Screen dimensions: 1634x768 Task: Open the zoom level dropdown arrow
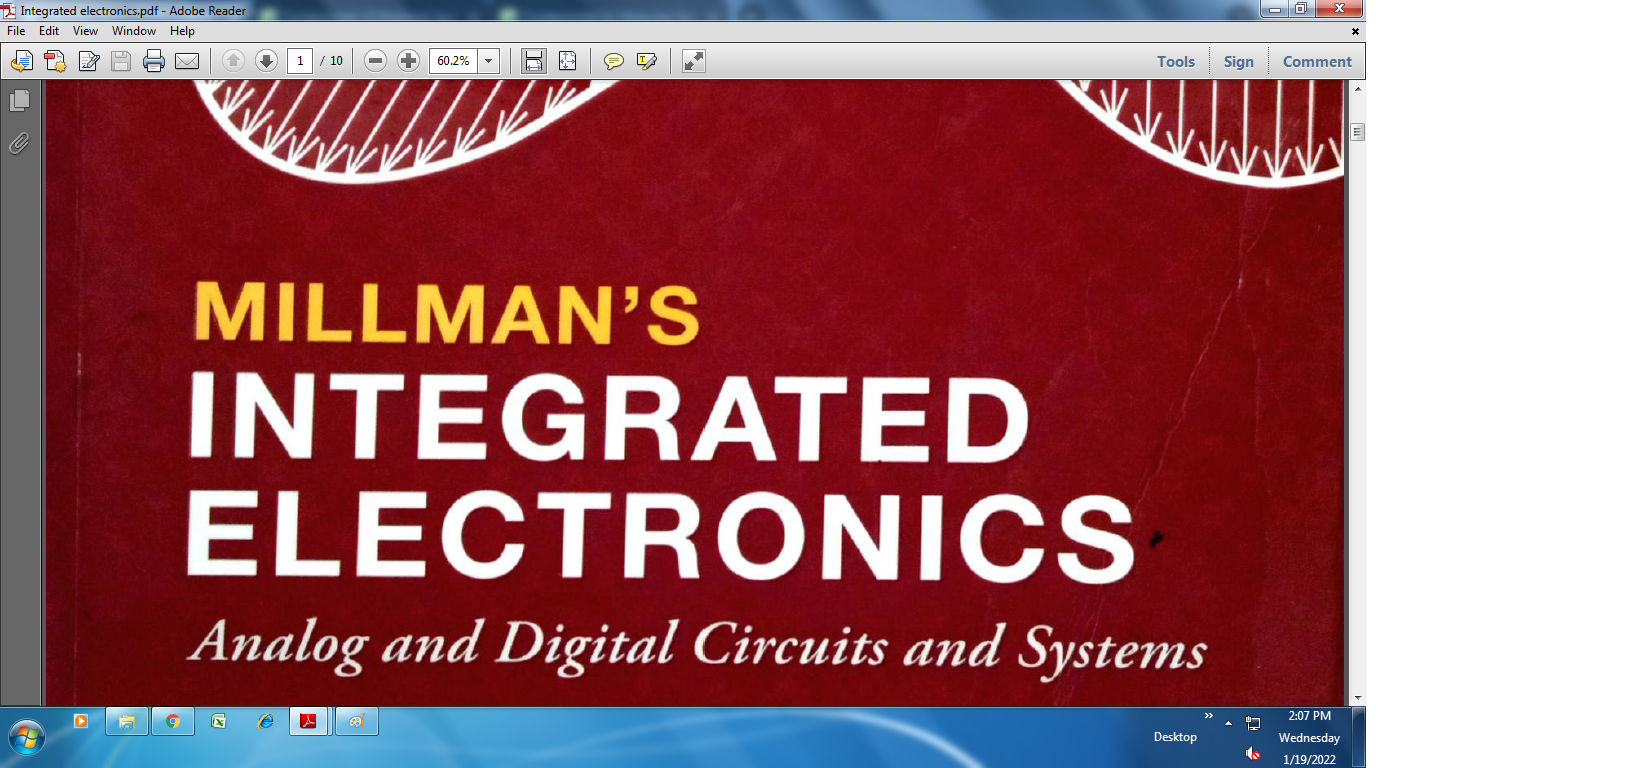(489, 61)
